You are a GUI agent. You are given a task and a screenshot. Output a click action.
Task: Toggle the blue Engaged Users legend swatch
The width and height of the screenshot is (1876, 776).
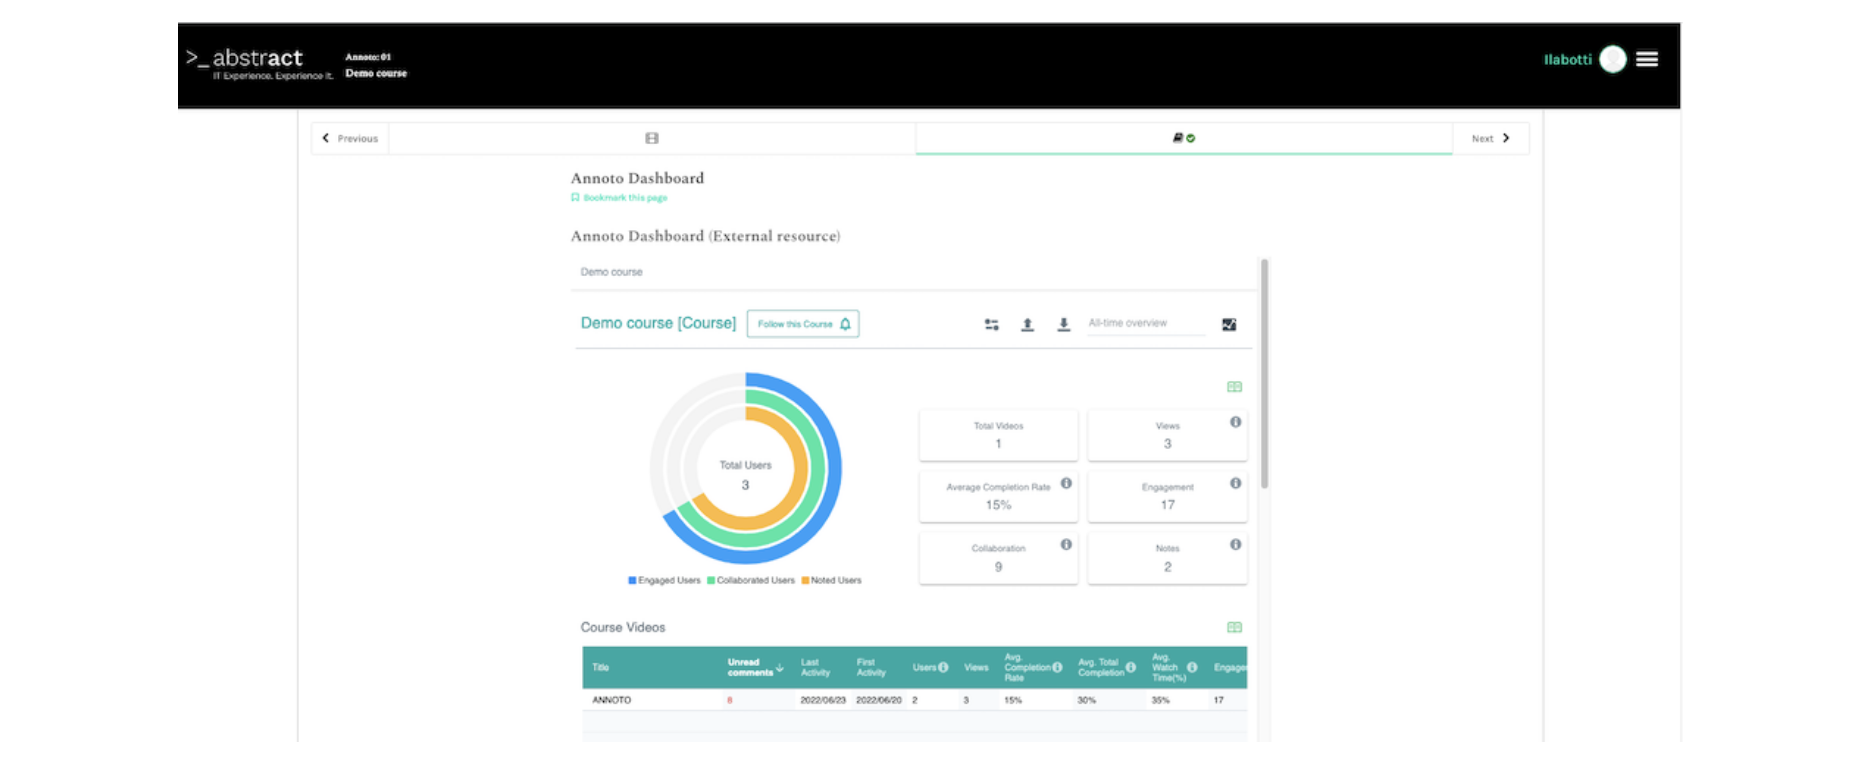pos(632,580)
